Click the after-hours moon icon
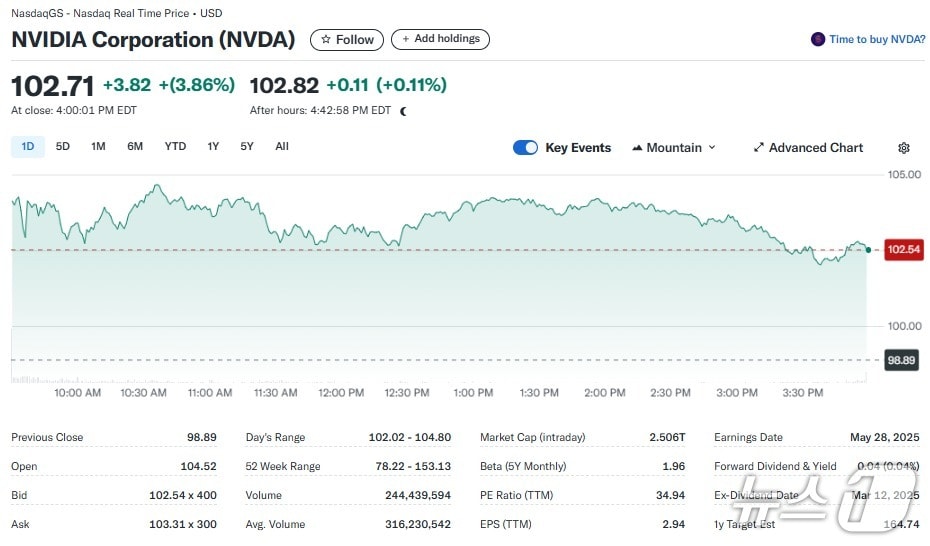Screen dimensions: 930x546 coord(404,111)
